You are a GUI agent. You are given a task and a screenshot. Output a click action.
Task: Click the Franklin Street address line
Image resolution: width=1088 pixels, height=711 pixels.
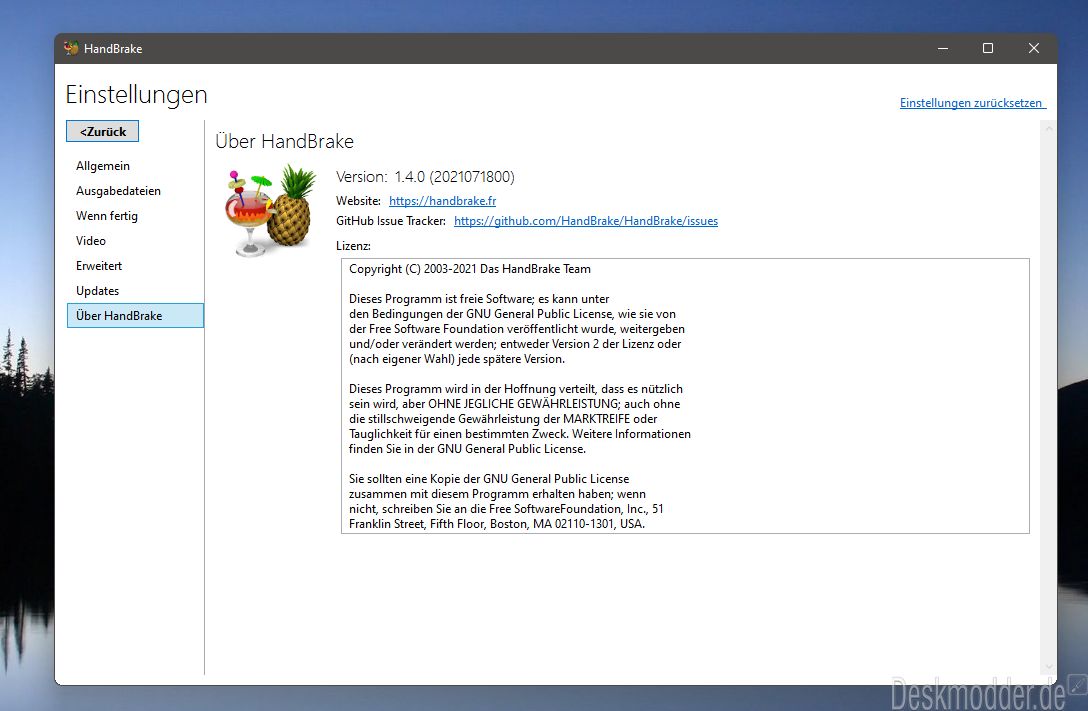click(x=497, y=524)
